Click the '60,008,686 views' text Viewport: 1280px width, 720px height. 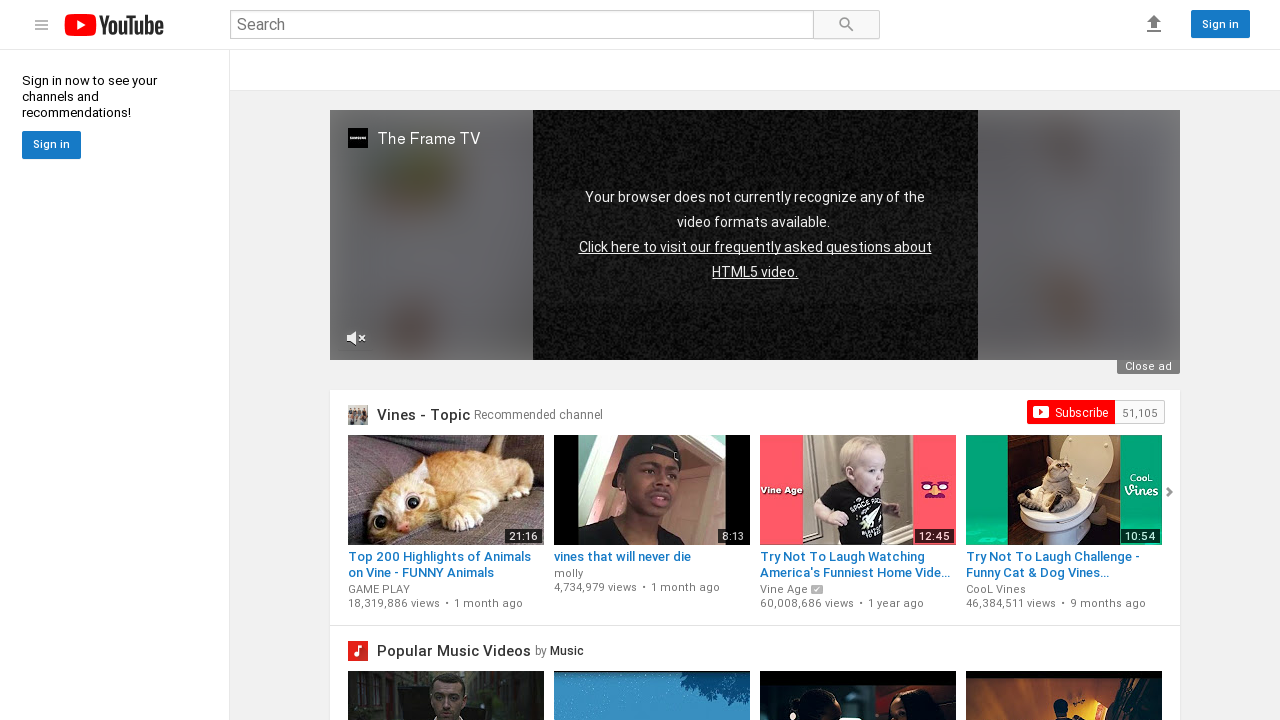tap(807, 603)
